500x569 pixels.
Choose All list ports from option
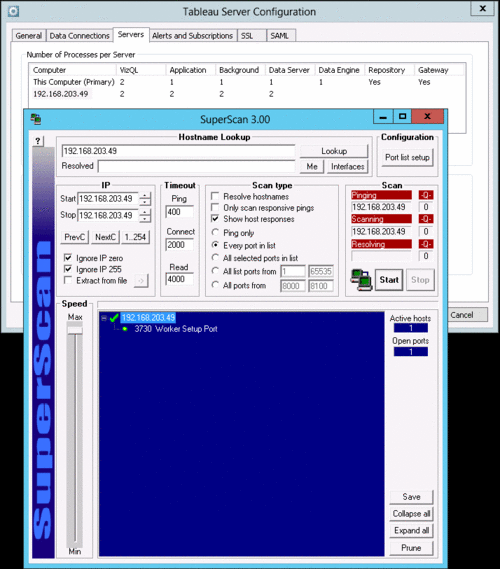pyautogui.click(x=215, y=271)
